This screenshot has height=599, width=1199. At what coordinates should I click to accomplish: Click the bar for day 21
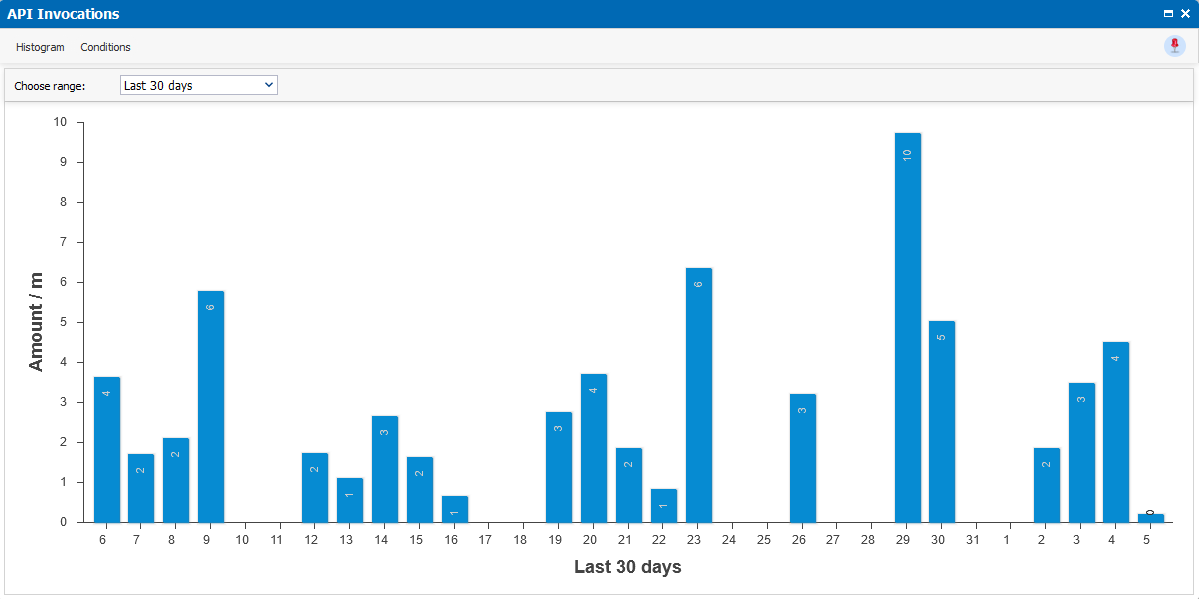click(628, 485)
